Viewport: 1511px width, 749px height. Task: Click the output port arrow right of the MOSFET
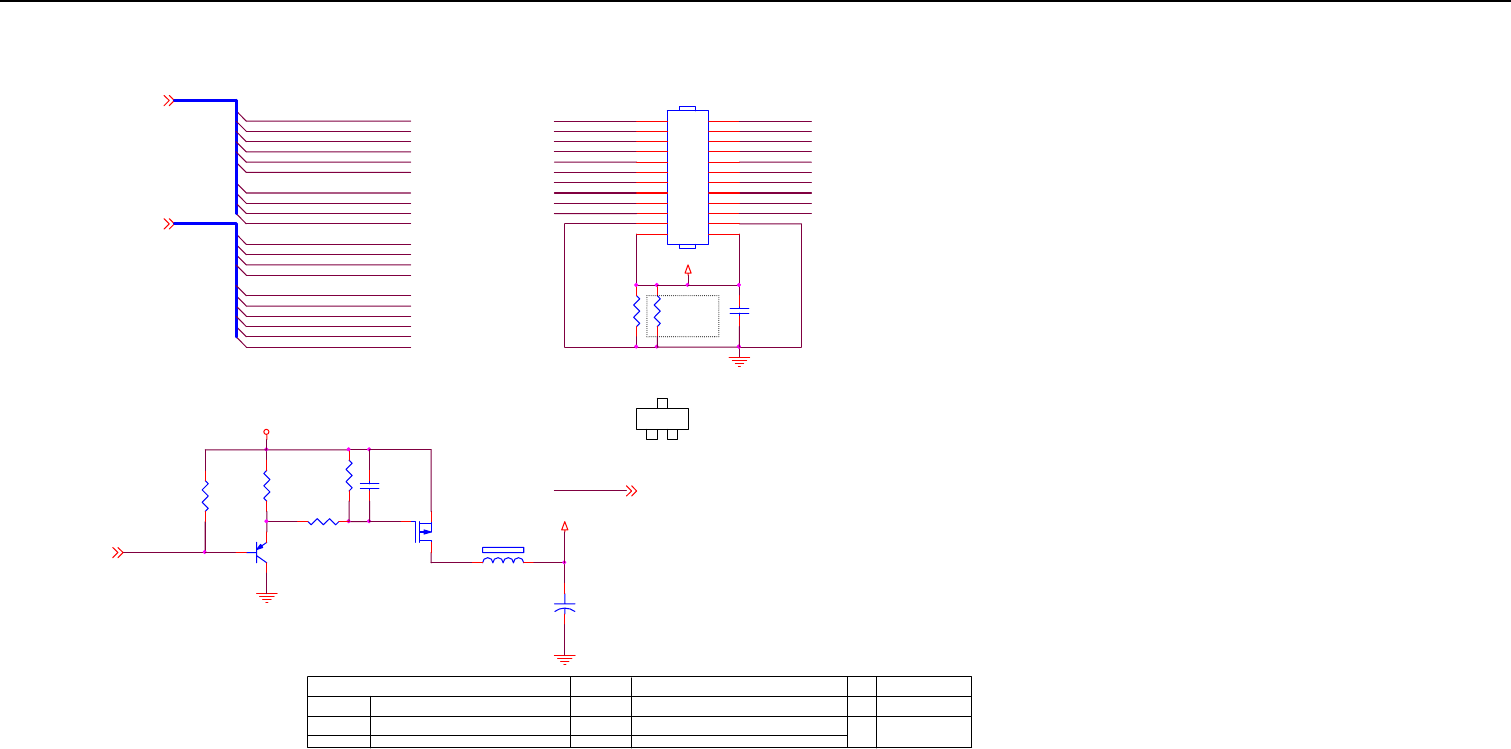coord(631,491)
